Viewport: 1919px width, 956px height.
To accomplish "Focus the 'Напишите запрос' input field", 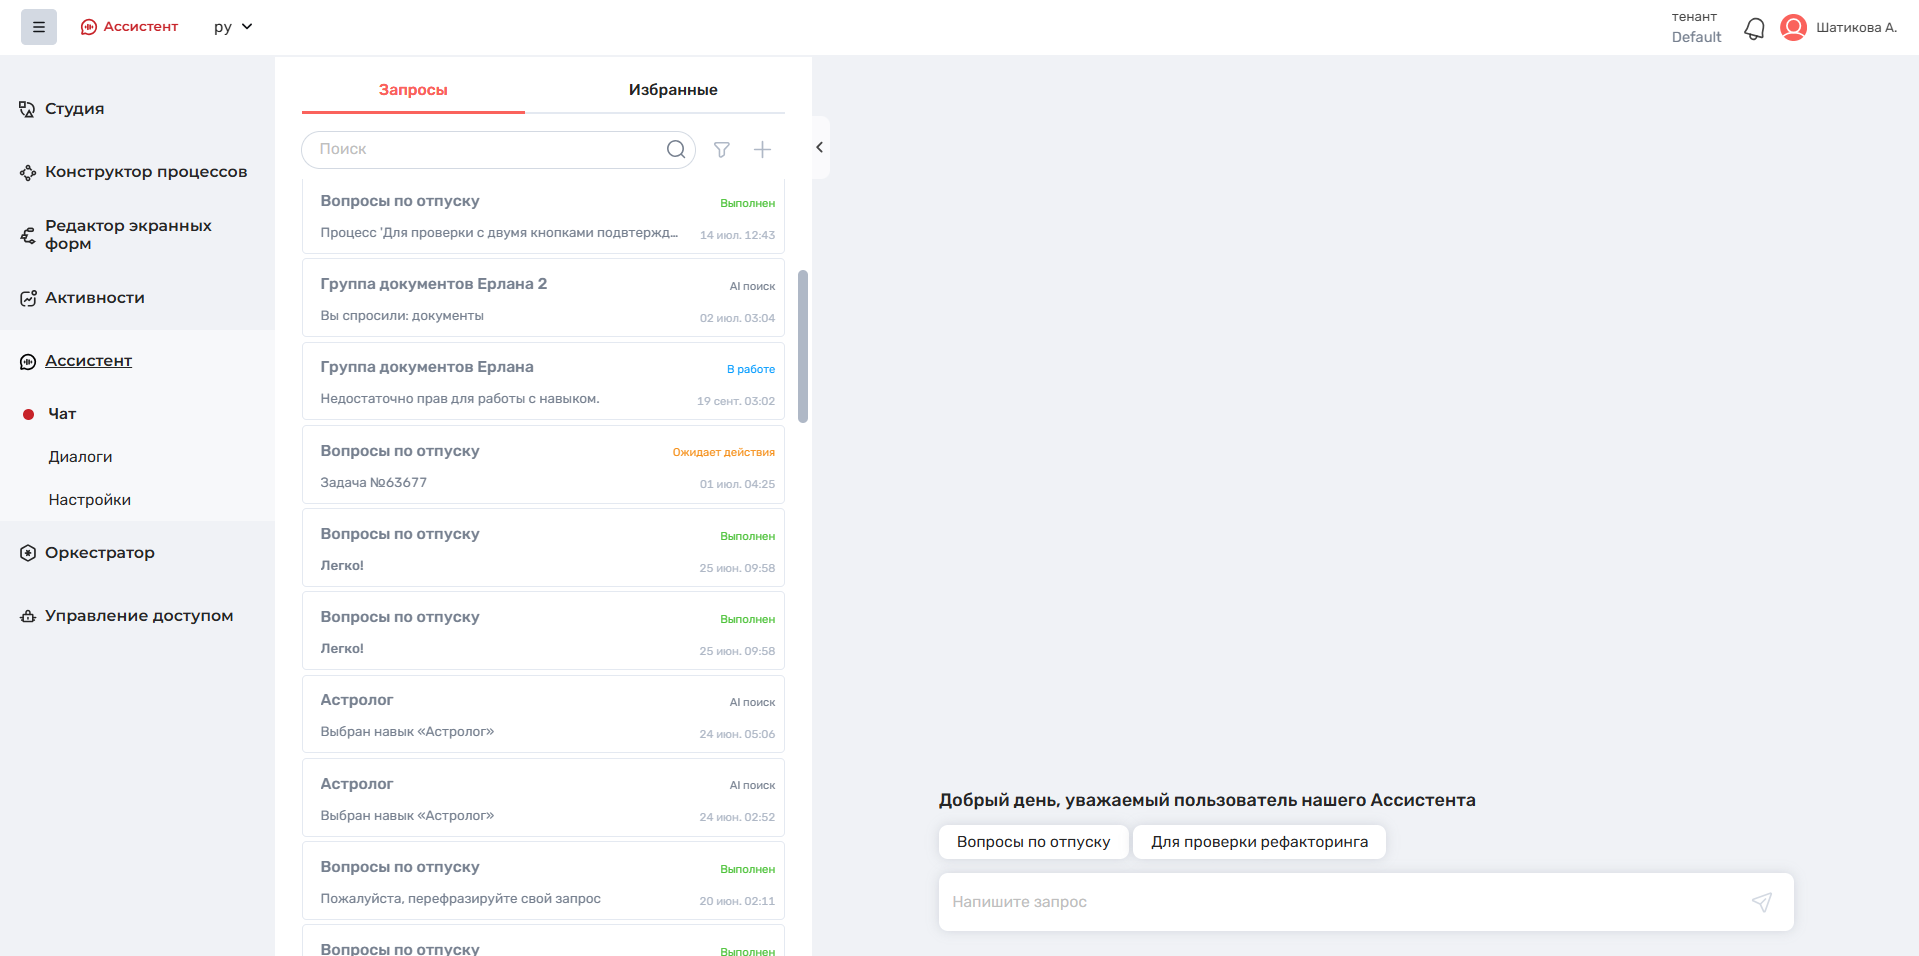I will tap(1340, 902).
